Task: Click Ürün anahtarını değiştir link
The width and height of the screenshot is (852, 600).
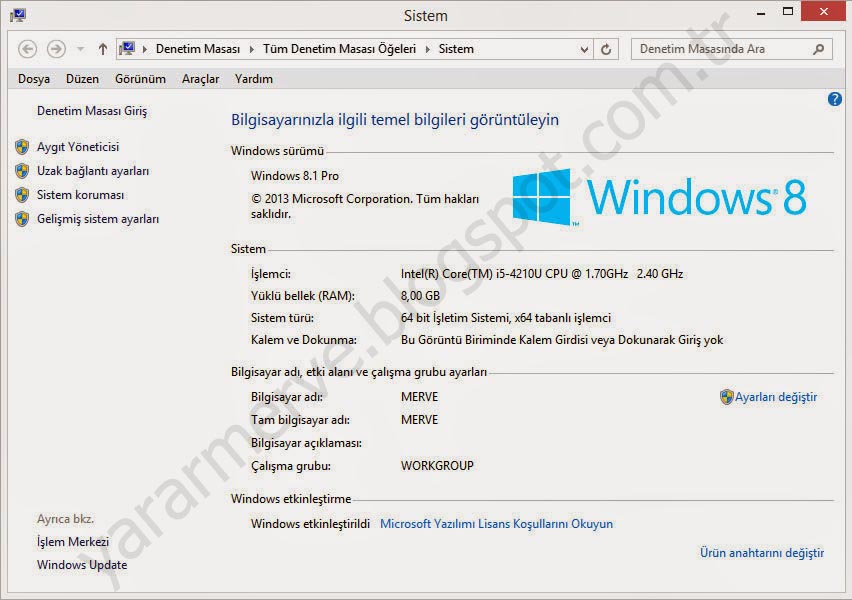Action: pyautogui.click(x=762, y=553)
